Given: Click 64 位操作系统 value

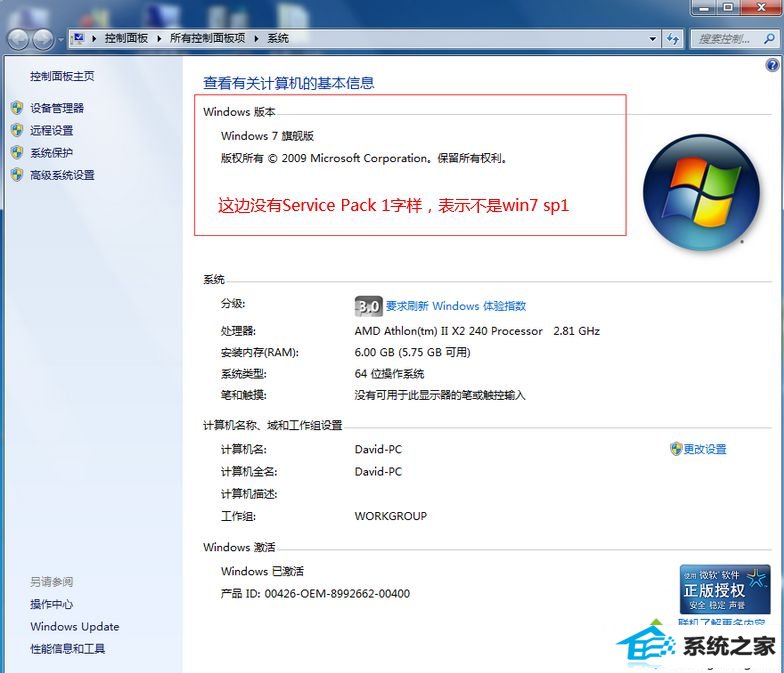Looking at the screenshot, I should (x=389, y=374).
